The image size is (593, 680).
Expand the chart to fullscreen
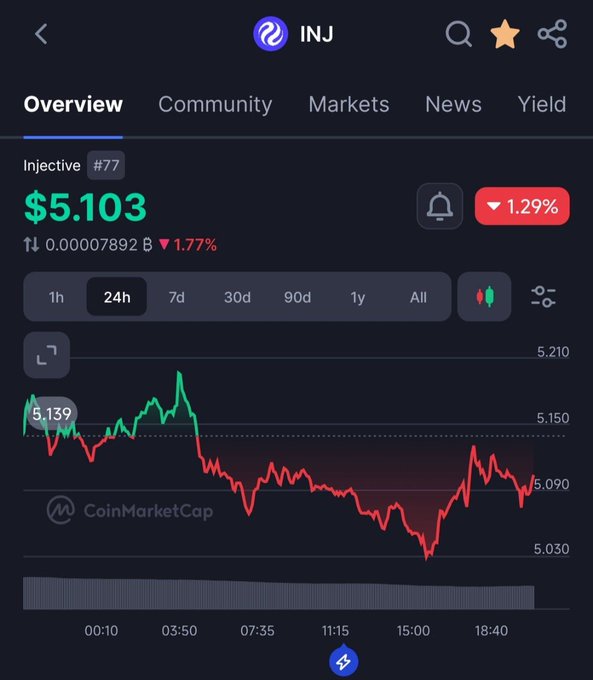click(46, 355)
